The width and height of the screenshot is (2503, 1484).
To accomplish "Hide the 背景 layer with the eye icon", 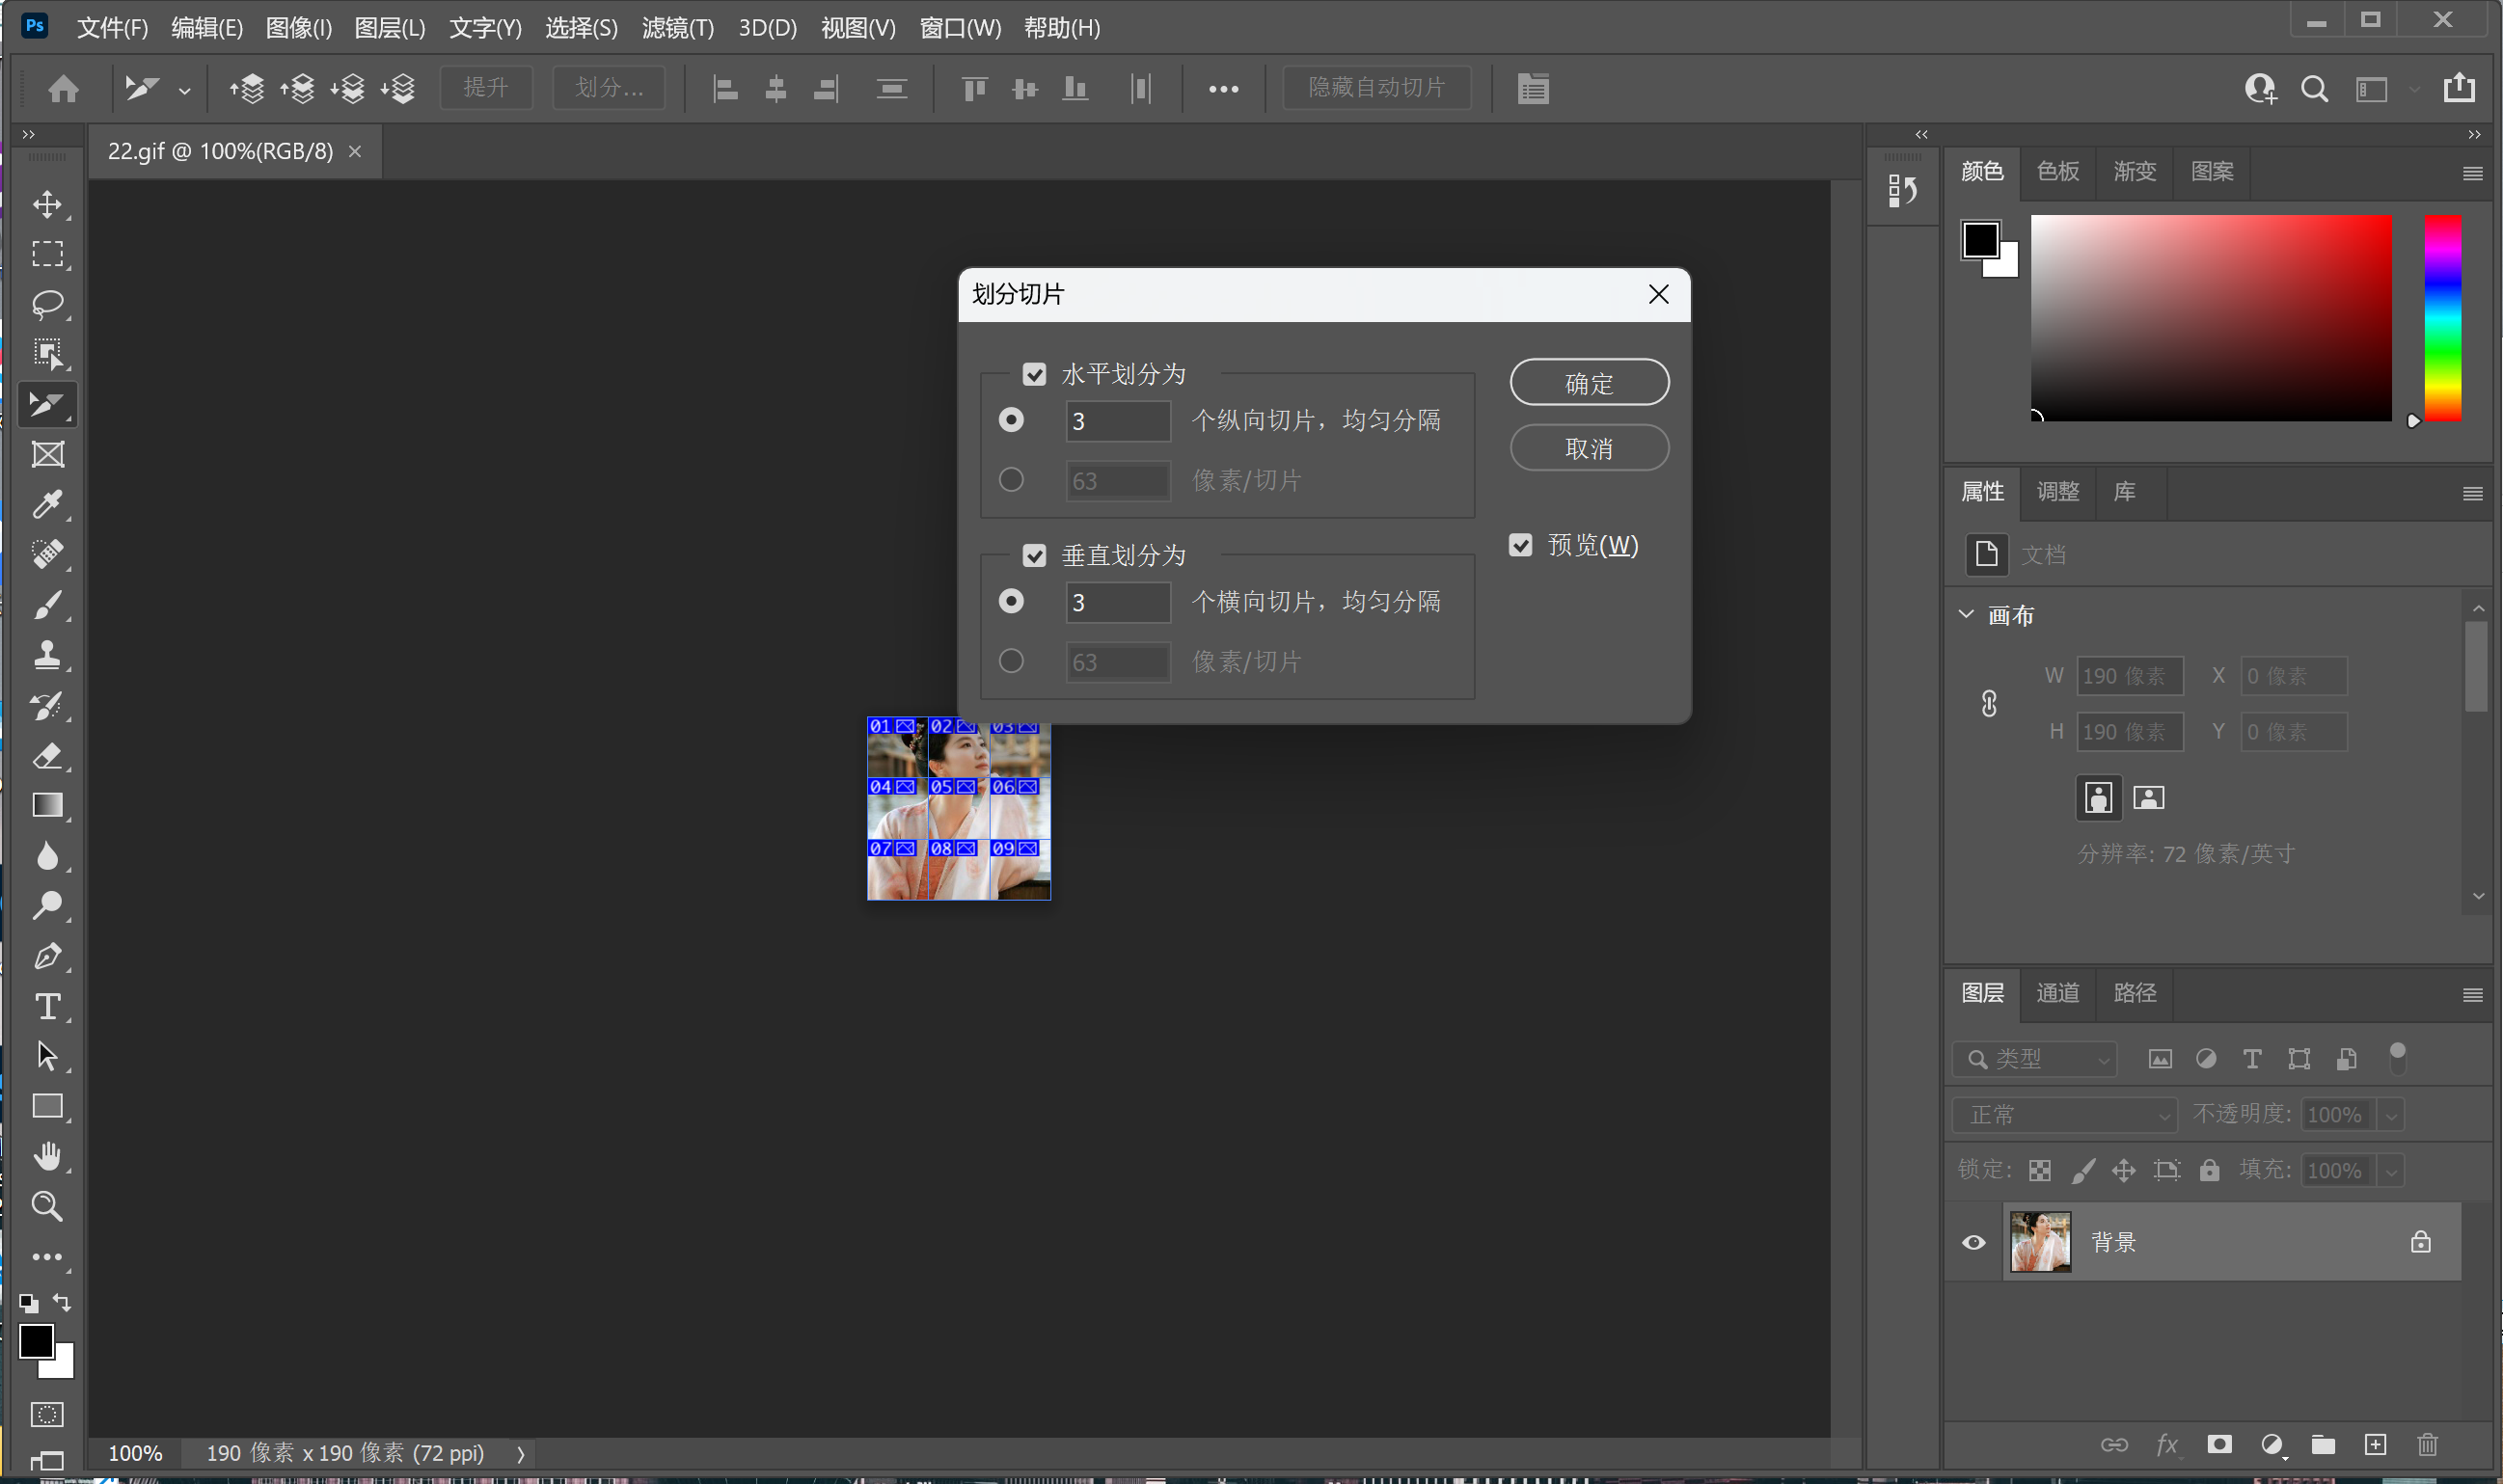I will 1973,1242.
